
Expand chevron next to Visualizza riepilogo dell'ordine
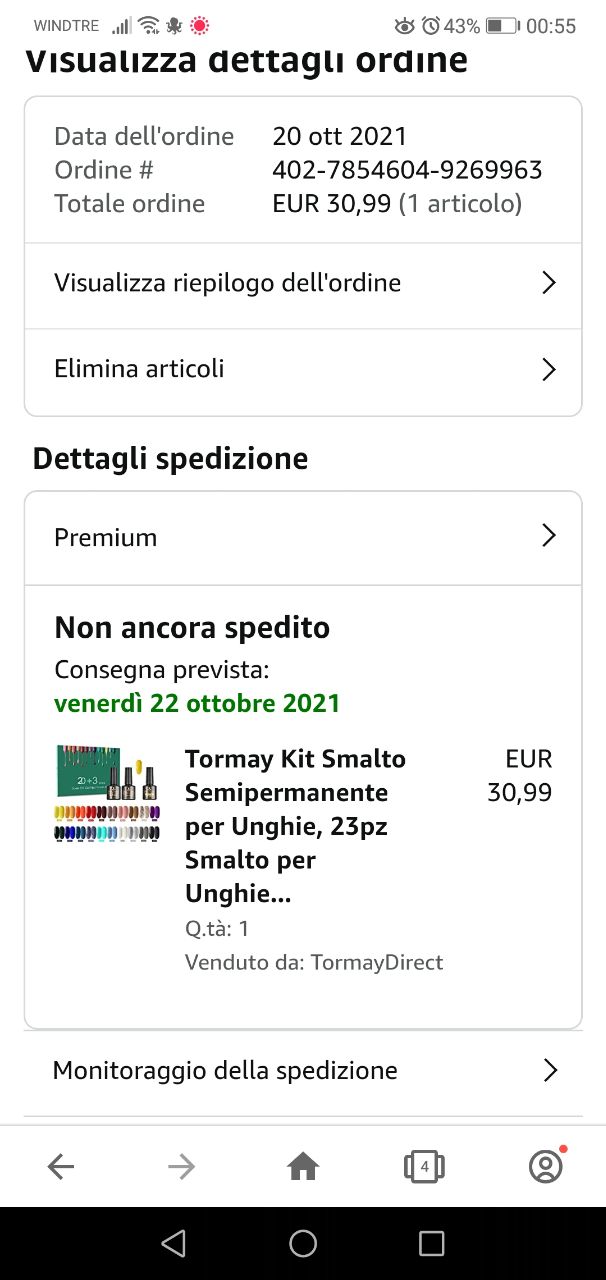548,283
